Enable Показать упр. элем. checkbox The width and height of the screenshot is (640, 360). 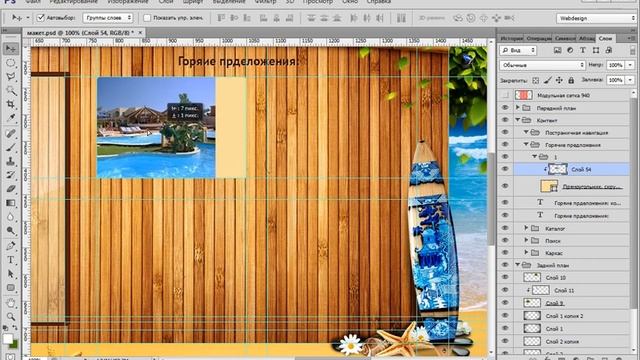click(x=147, y=18)
